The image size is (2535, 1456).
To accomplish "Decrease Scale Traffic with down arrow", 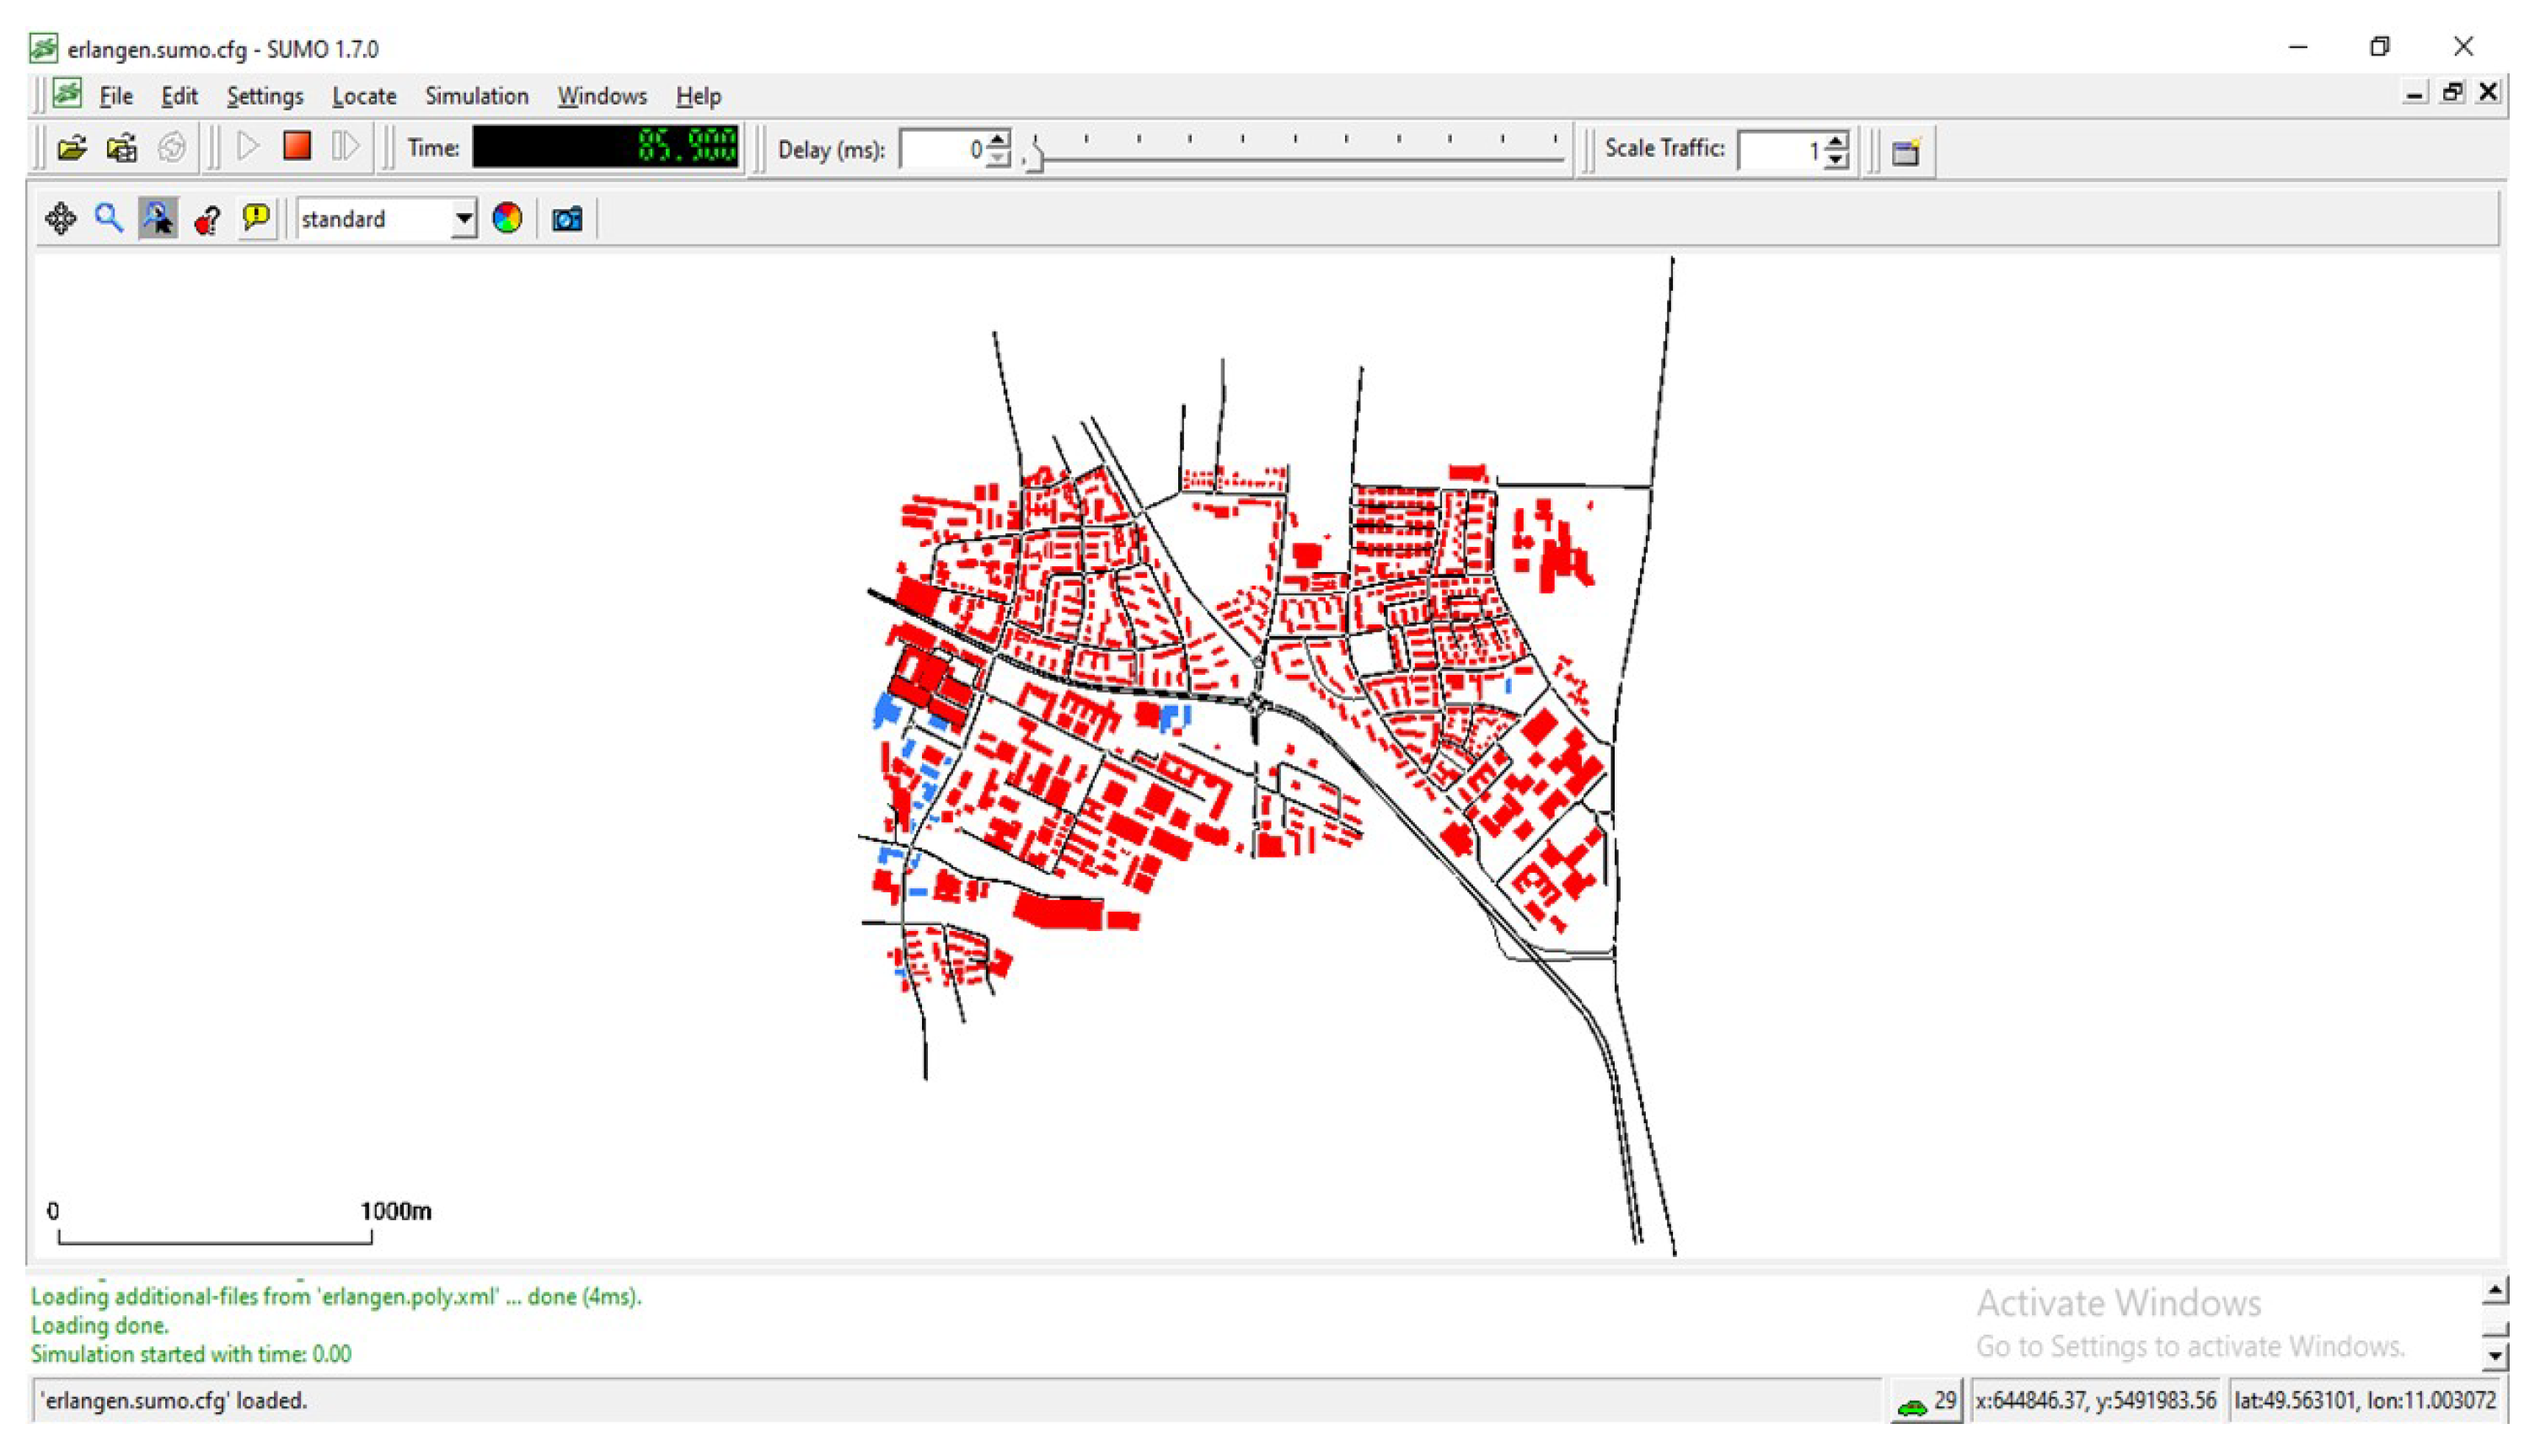I will point(1837,160).
